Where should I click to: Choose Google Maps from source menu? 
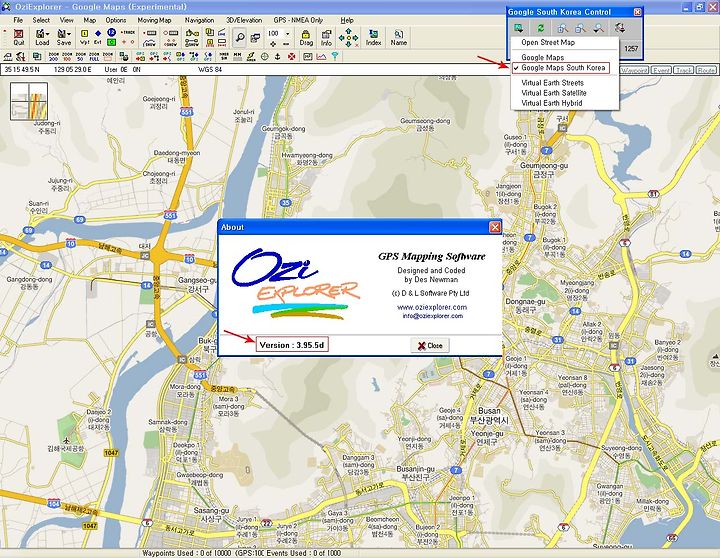(542, 57)
